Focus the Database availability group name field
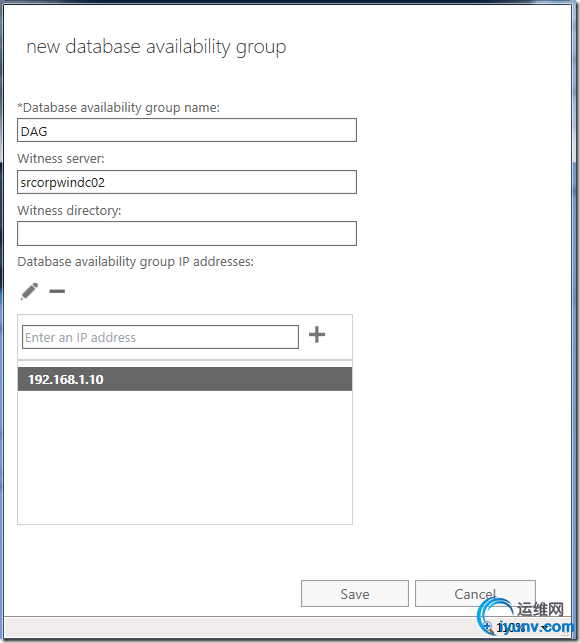The width and height of the screenshot is (580, 643). tap(187, 130)
